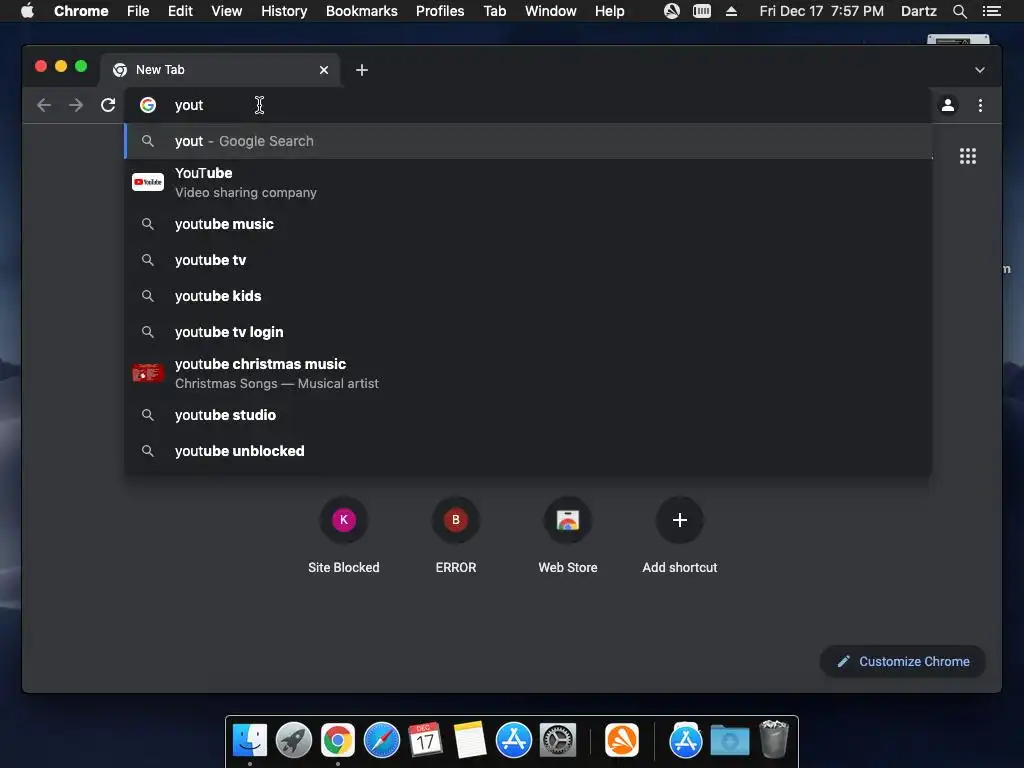The image size is (1024, 768).
Task: Open Calendar from the Dock
Action: (426, 741)
